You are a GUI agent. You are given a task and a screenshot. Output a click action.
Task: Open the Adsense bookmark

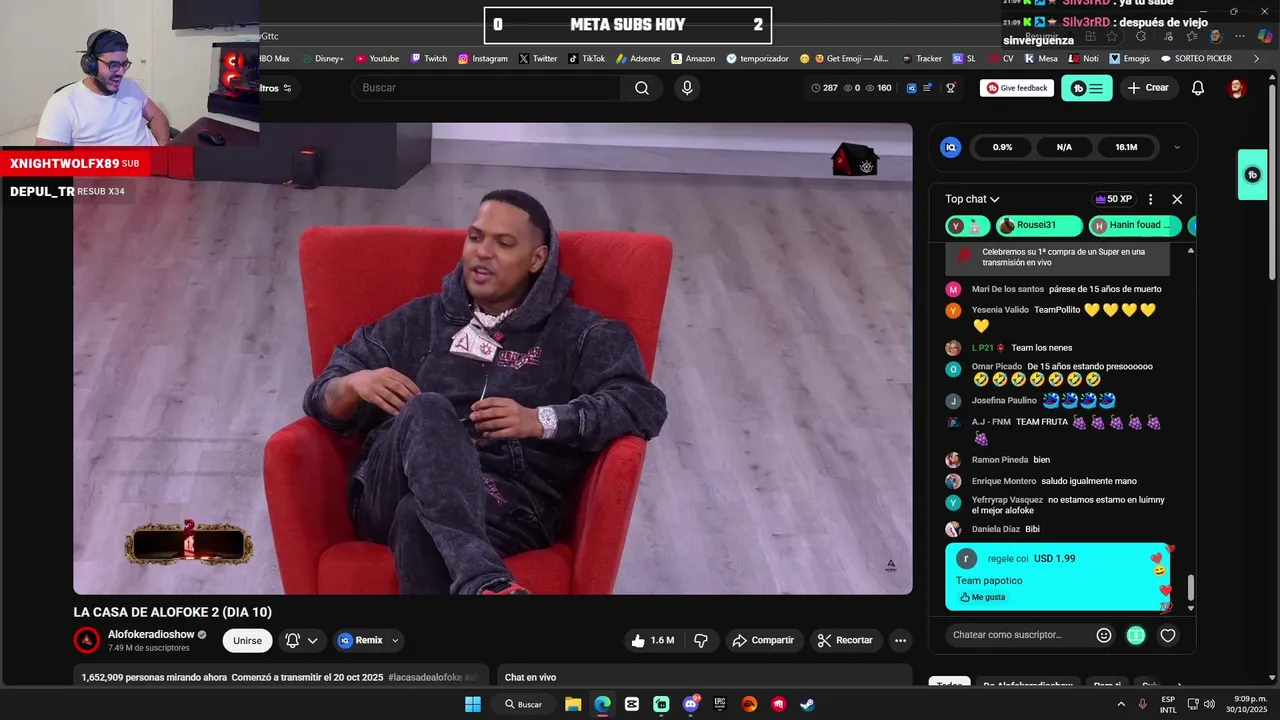(x=637, y=59)
